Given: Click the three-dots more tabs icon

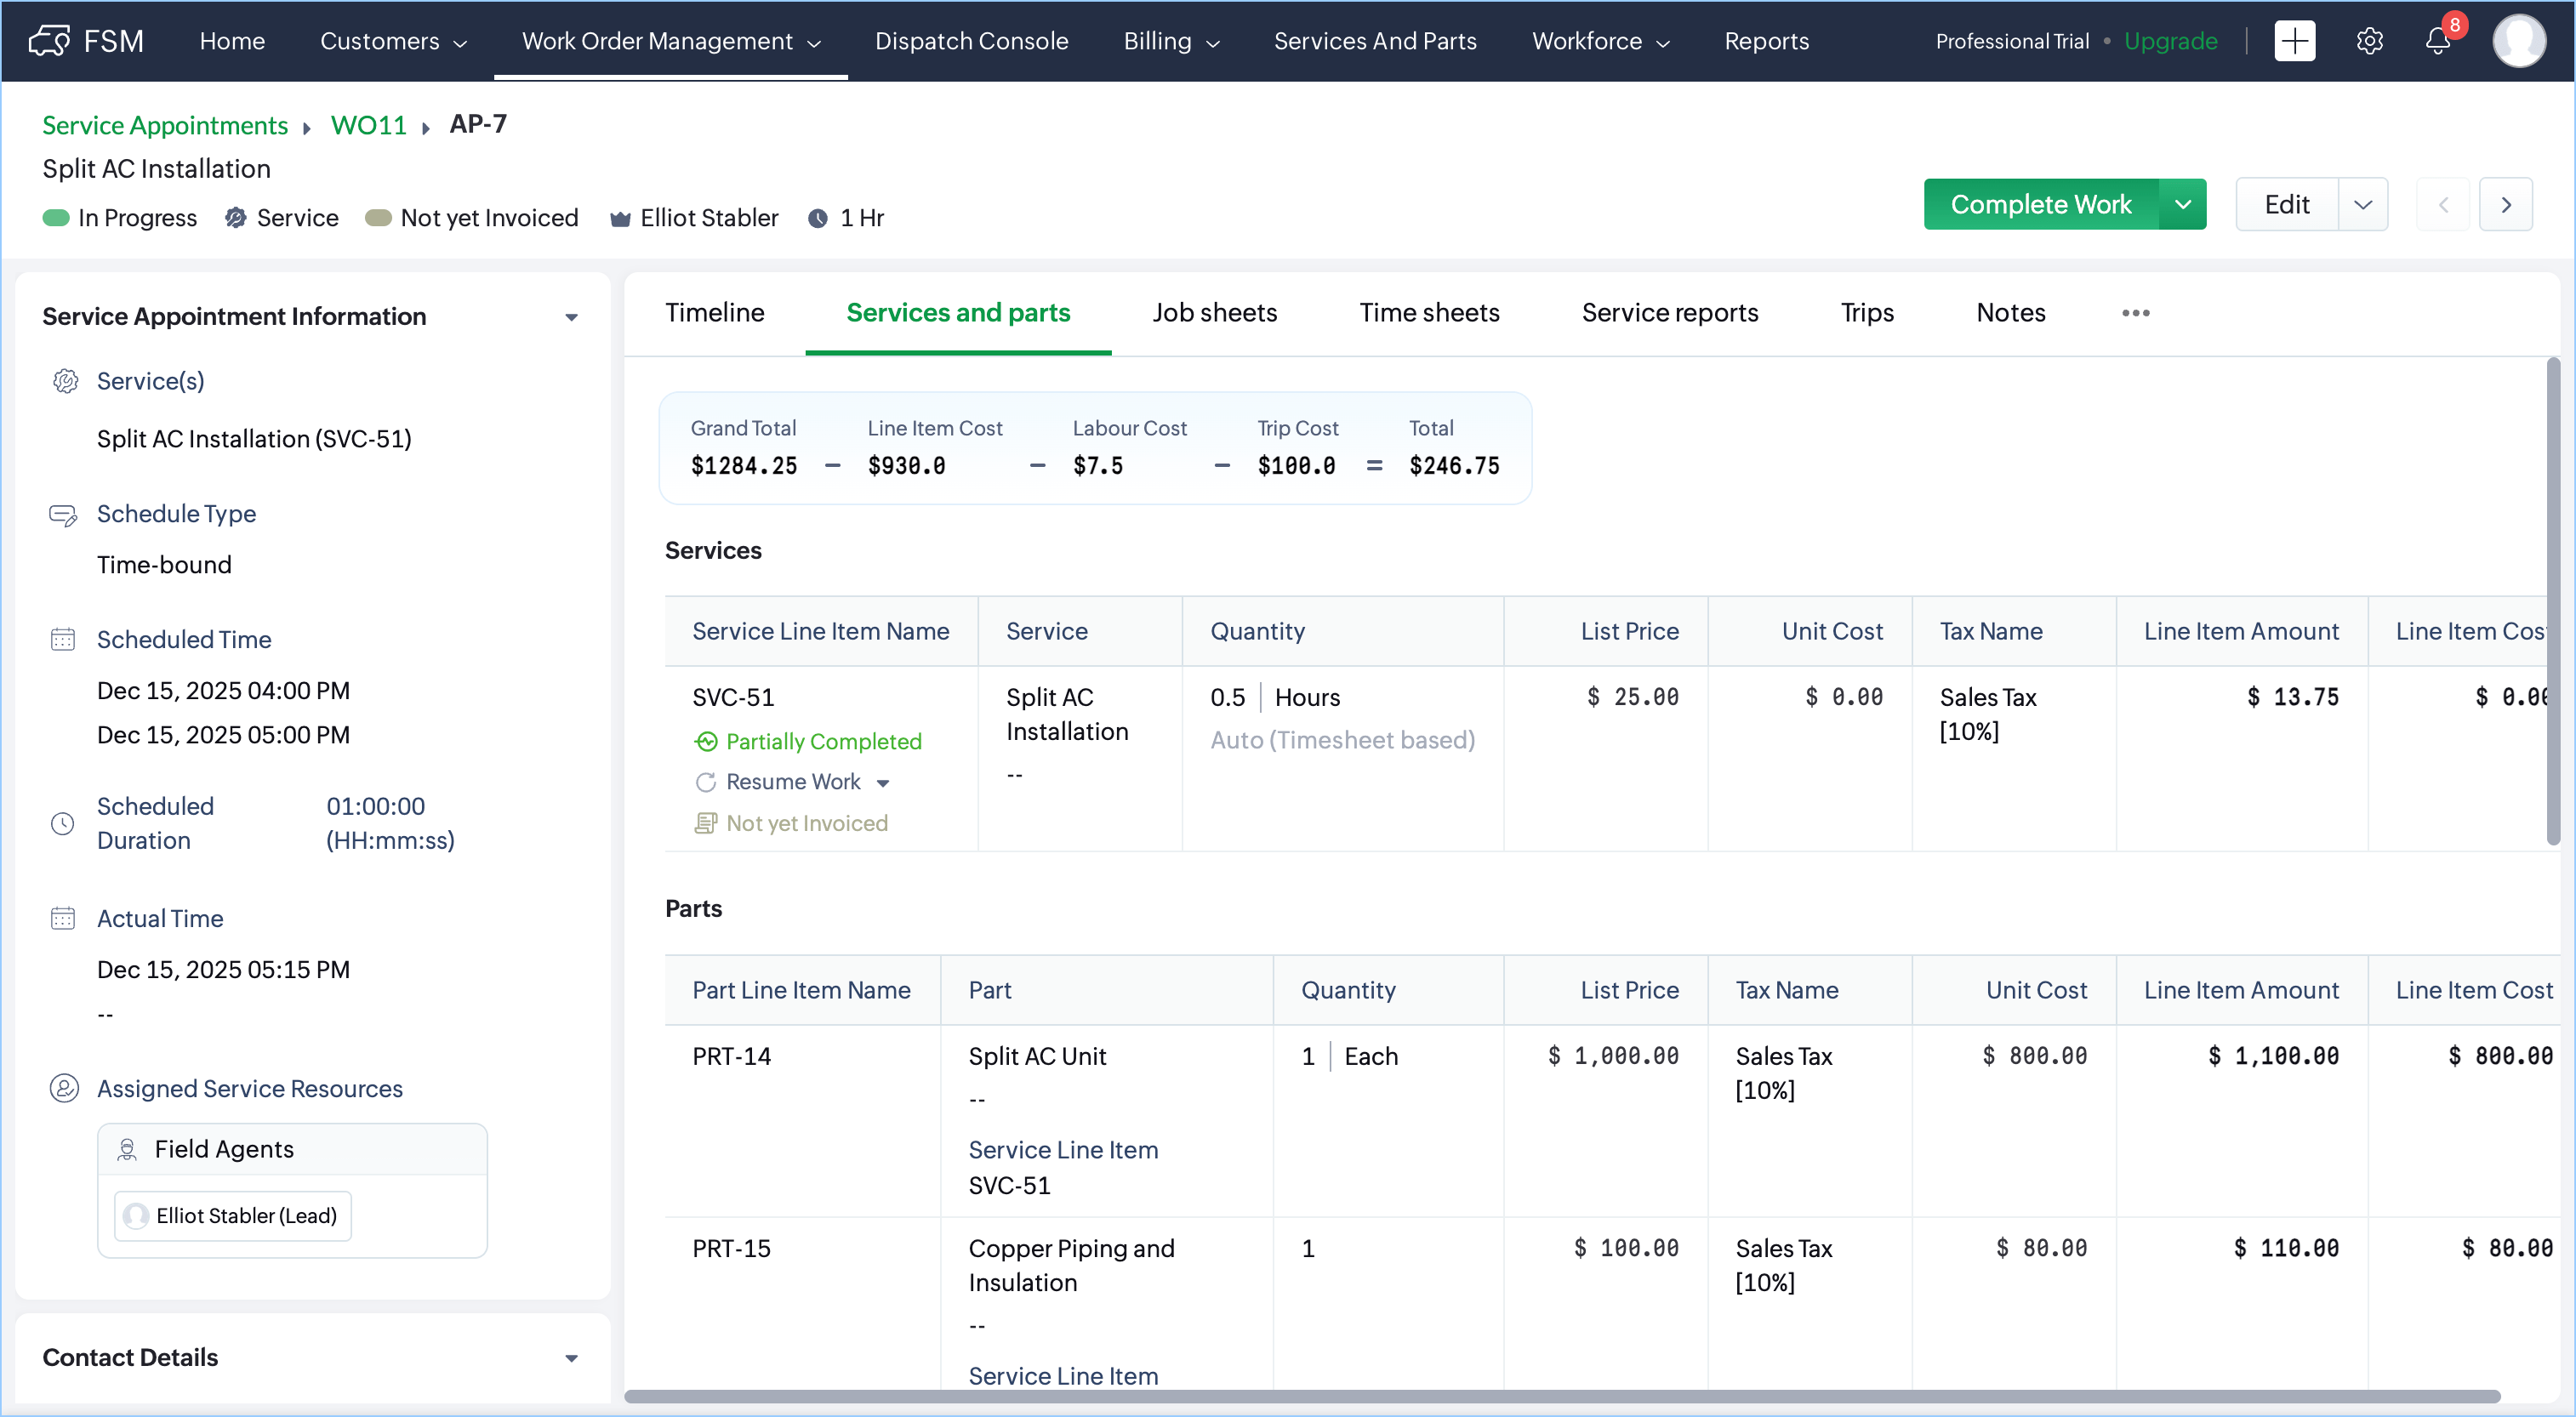Looking at the screenshot, I should (x=2135, y=313).
